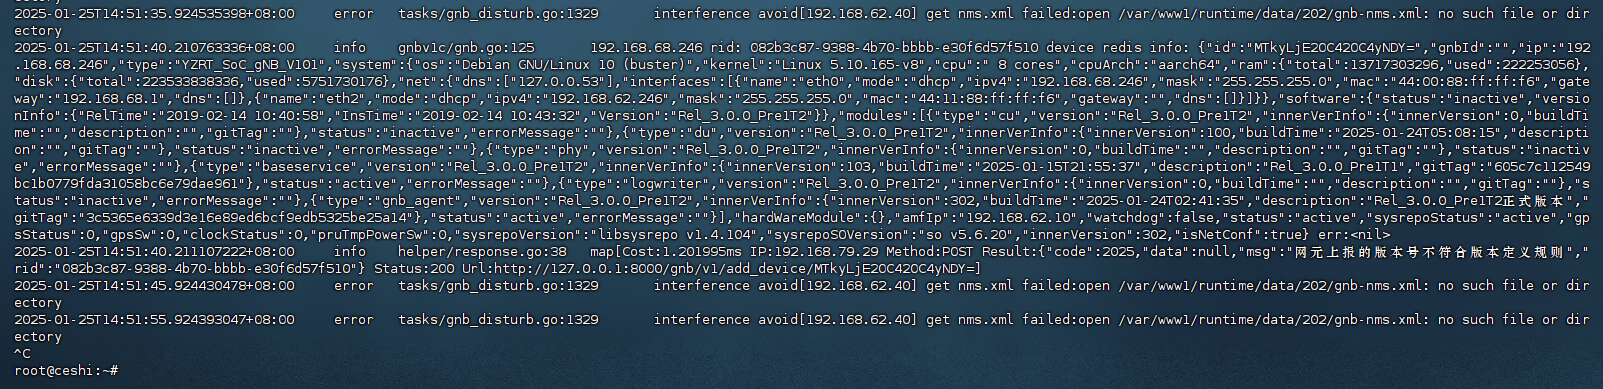This screenshot has width=1603, height=389.
Task: Click timestamp 2025-01-25T14:51:40.210763336+08:00
Action: [154, 47]
